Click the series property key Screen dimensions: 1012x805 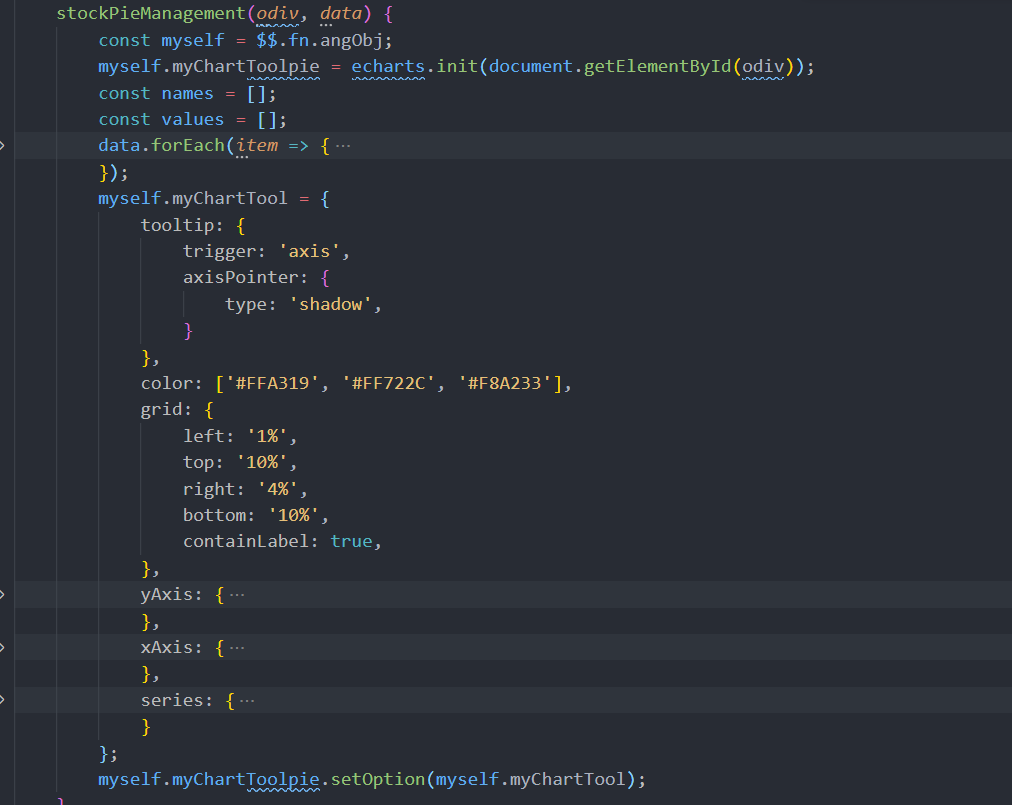tap(172, 700)
